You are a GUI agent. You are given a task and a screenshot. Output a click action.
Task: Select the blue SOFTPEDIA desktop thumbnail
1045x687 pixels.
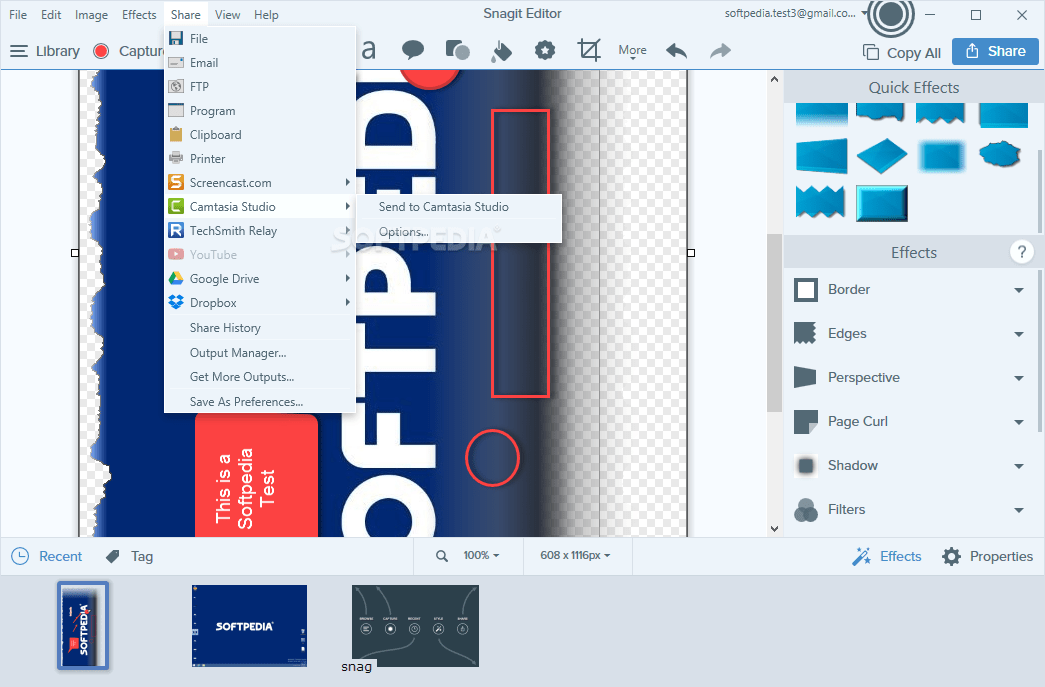coord(249,625)
